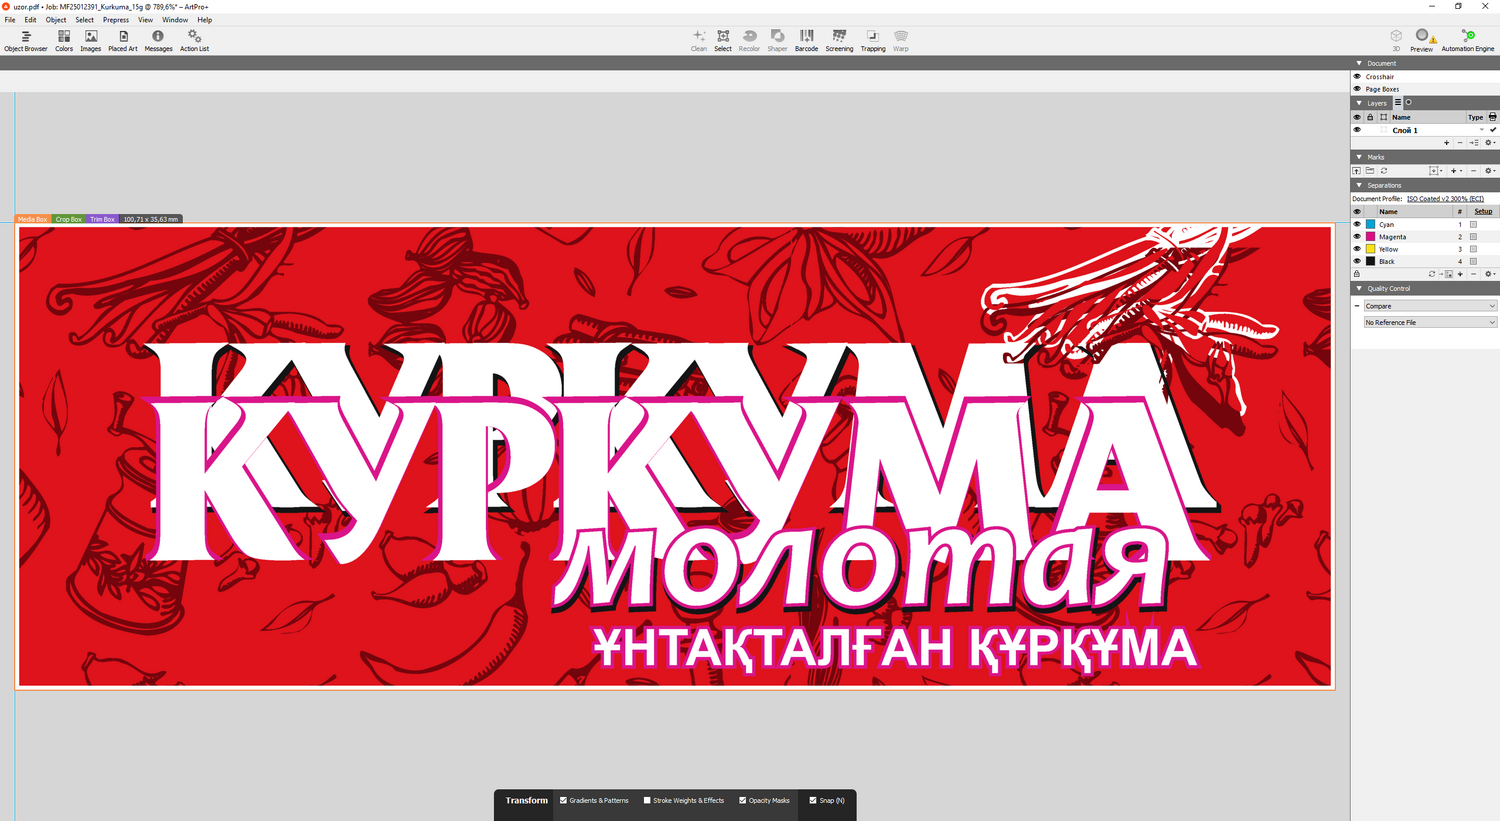The width and height of the screenshot is (1500, 821).
Task: Open the Placed Art panel
Action: (x=123, y=41)
